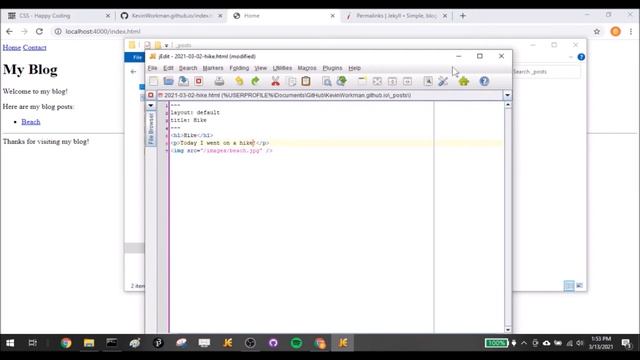This screenshot has height=360, width=640.
Task: Click the green Redo arrow icon
Action: (255, 81)
